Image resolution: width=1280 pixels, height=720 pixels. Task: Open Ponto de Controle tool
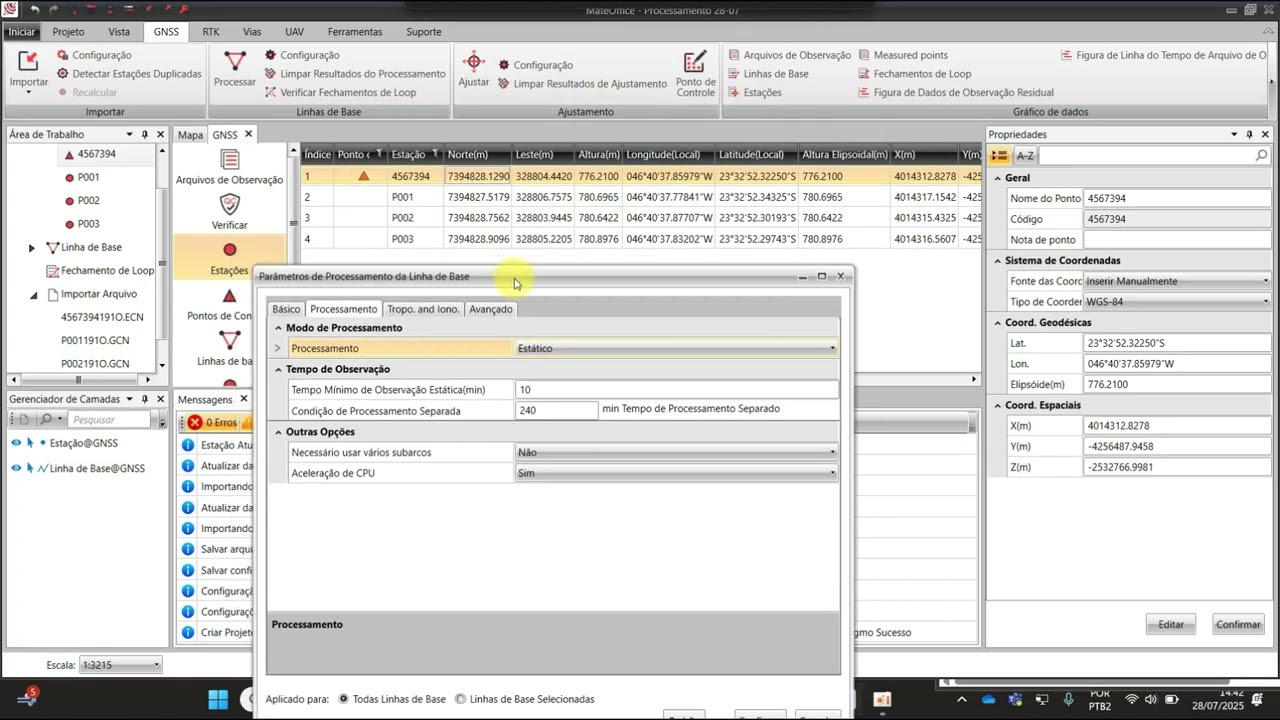[695, 73]
